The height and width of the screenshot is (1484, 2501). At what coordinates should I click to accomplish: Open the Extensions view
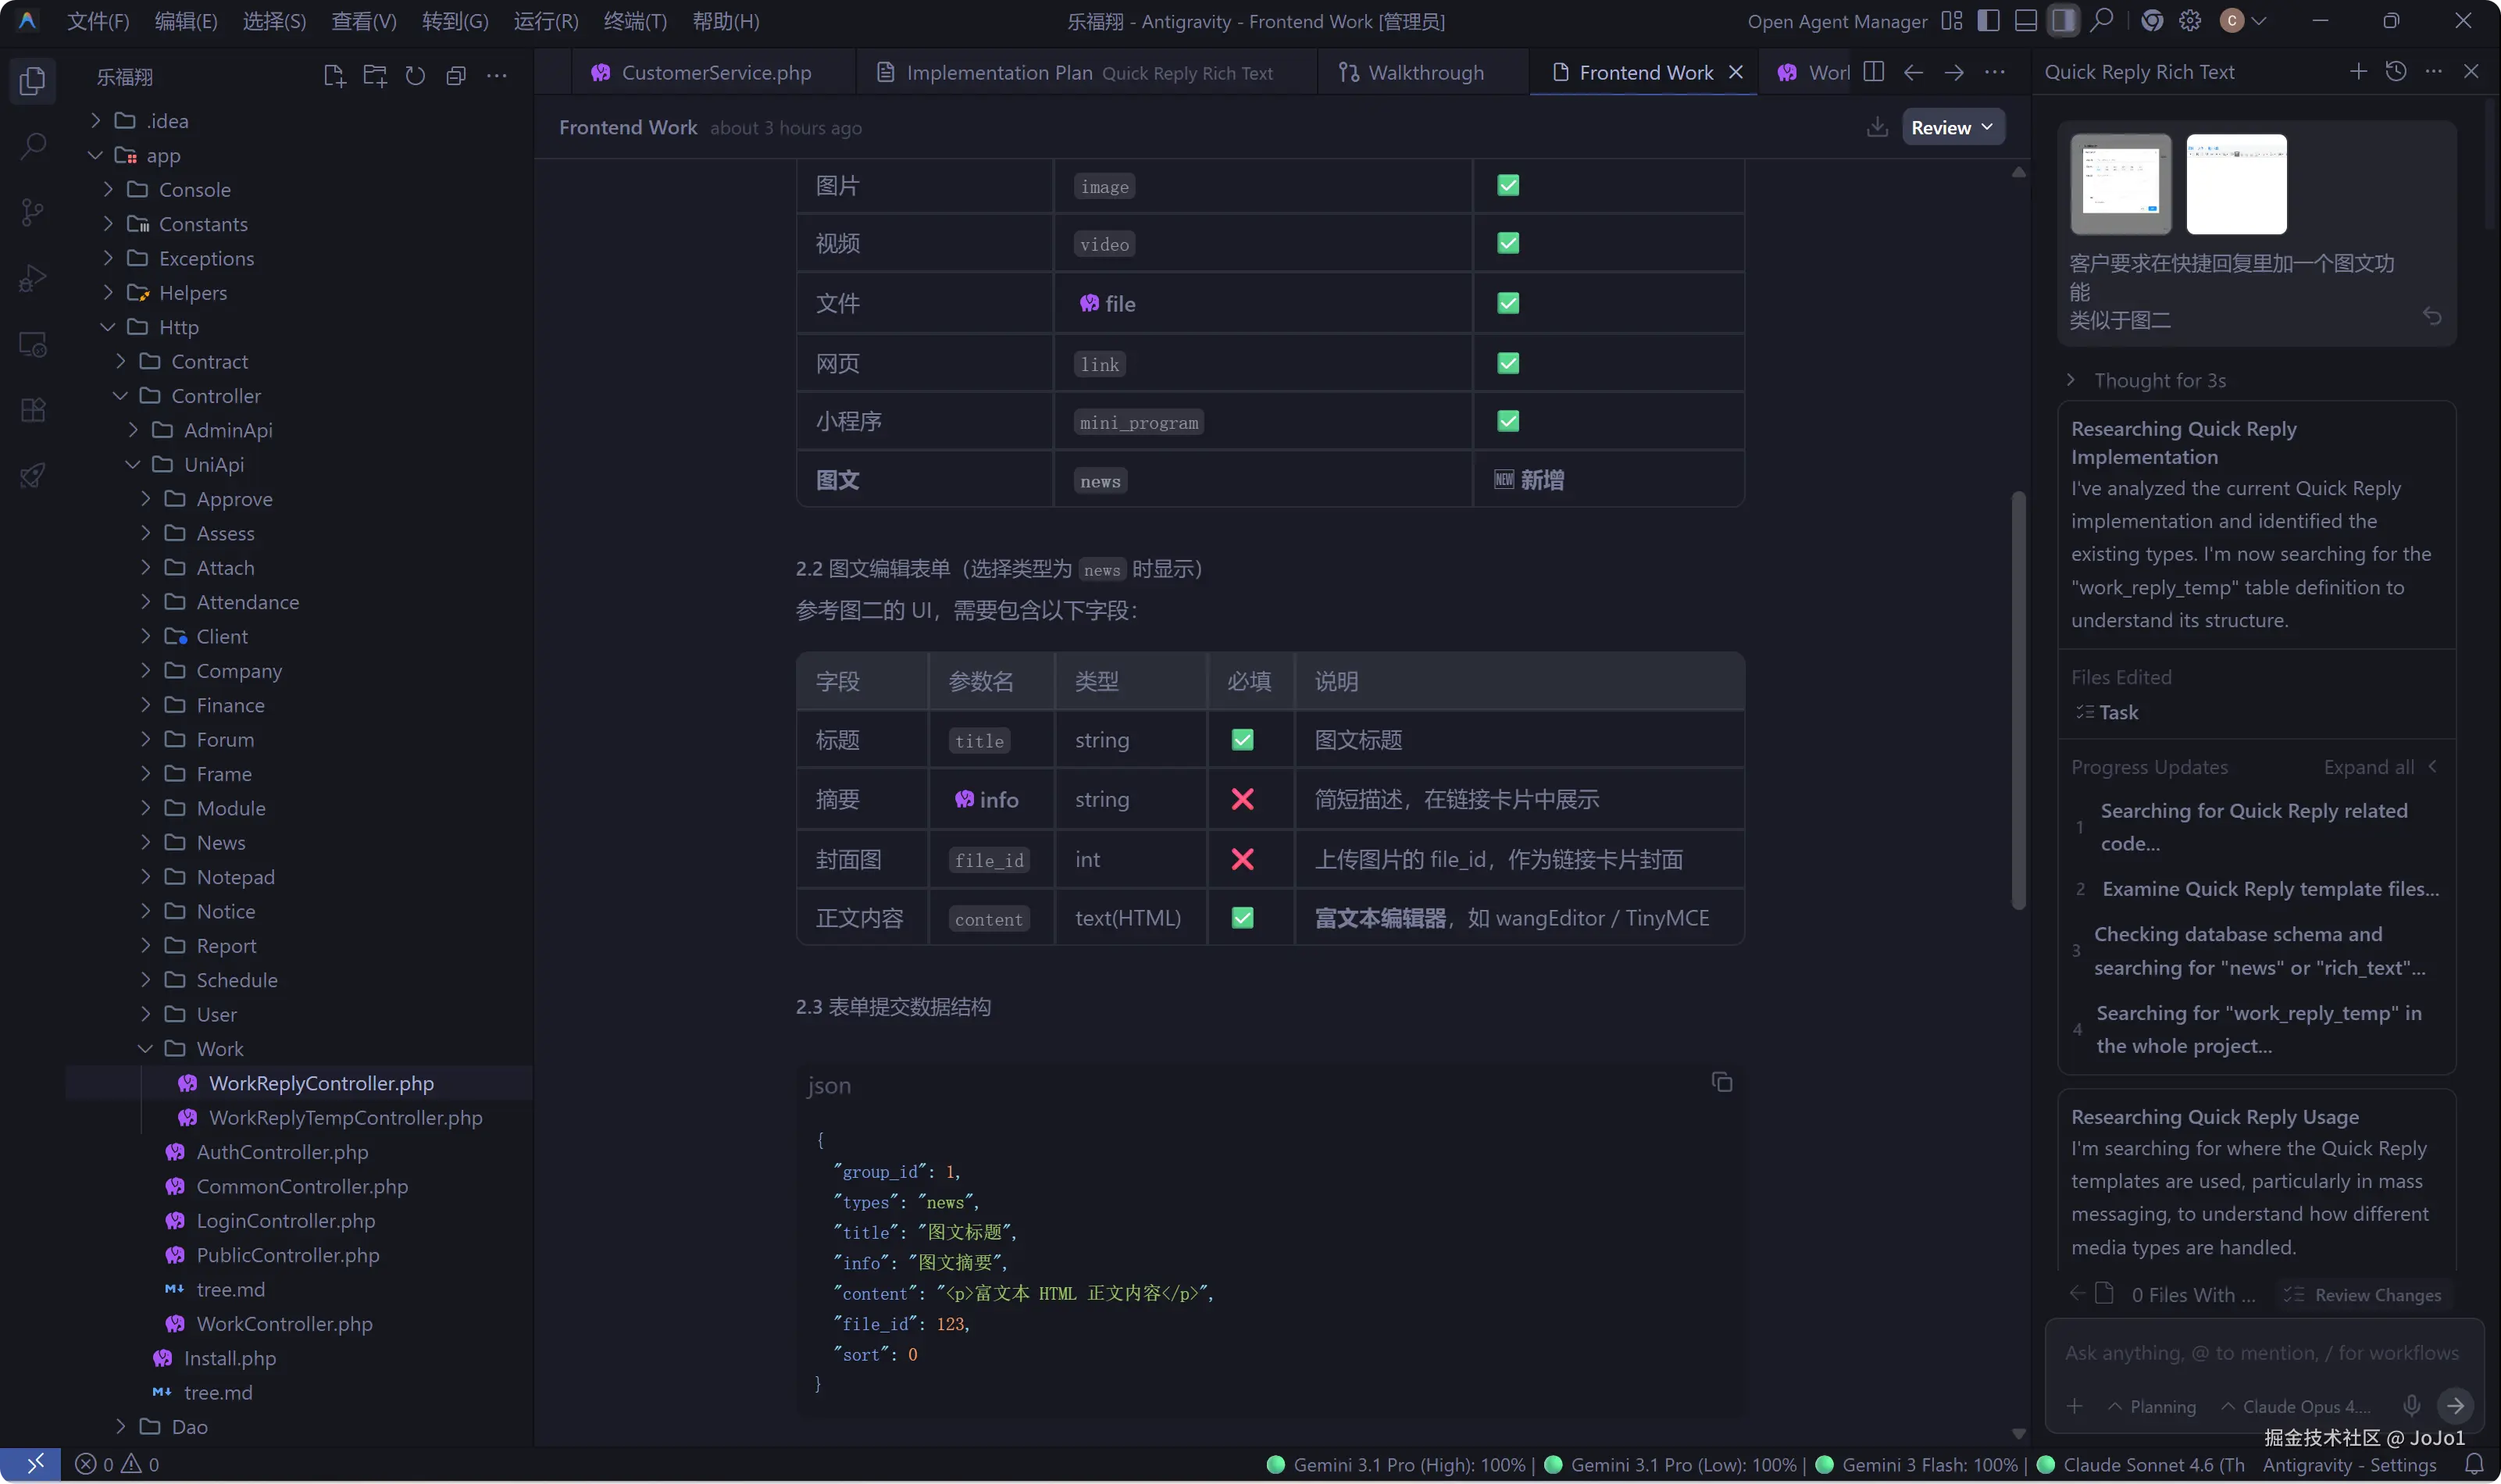point(33,409)
